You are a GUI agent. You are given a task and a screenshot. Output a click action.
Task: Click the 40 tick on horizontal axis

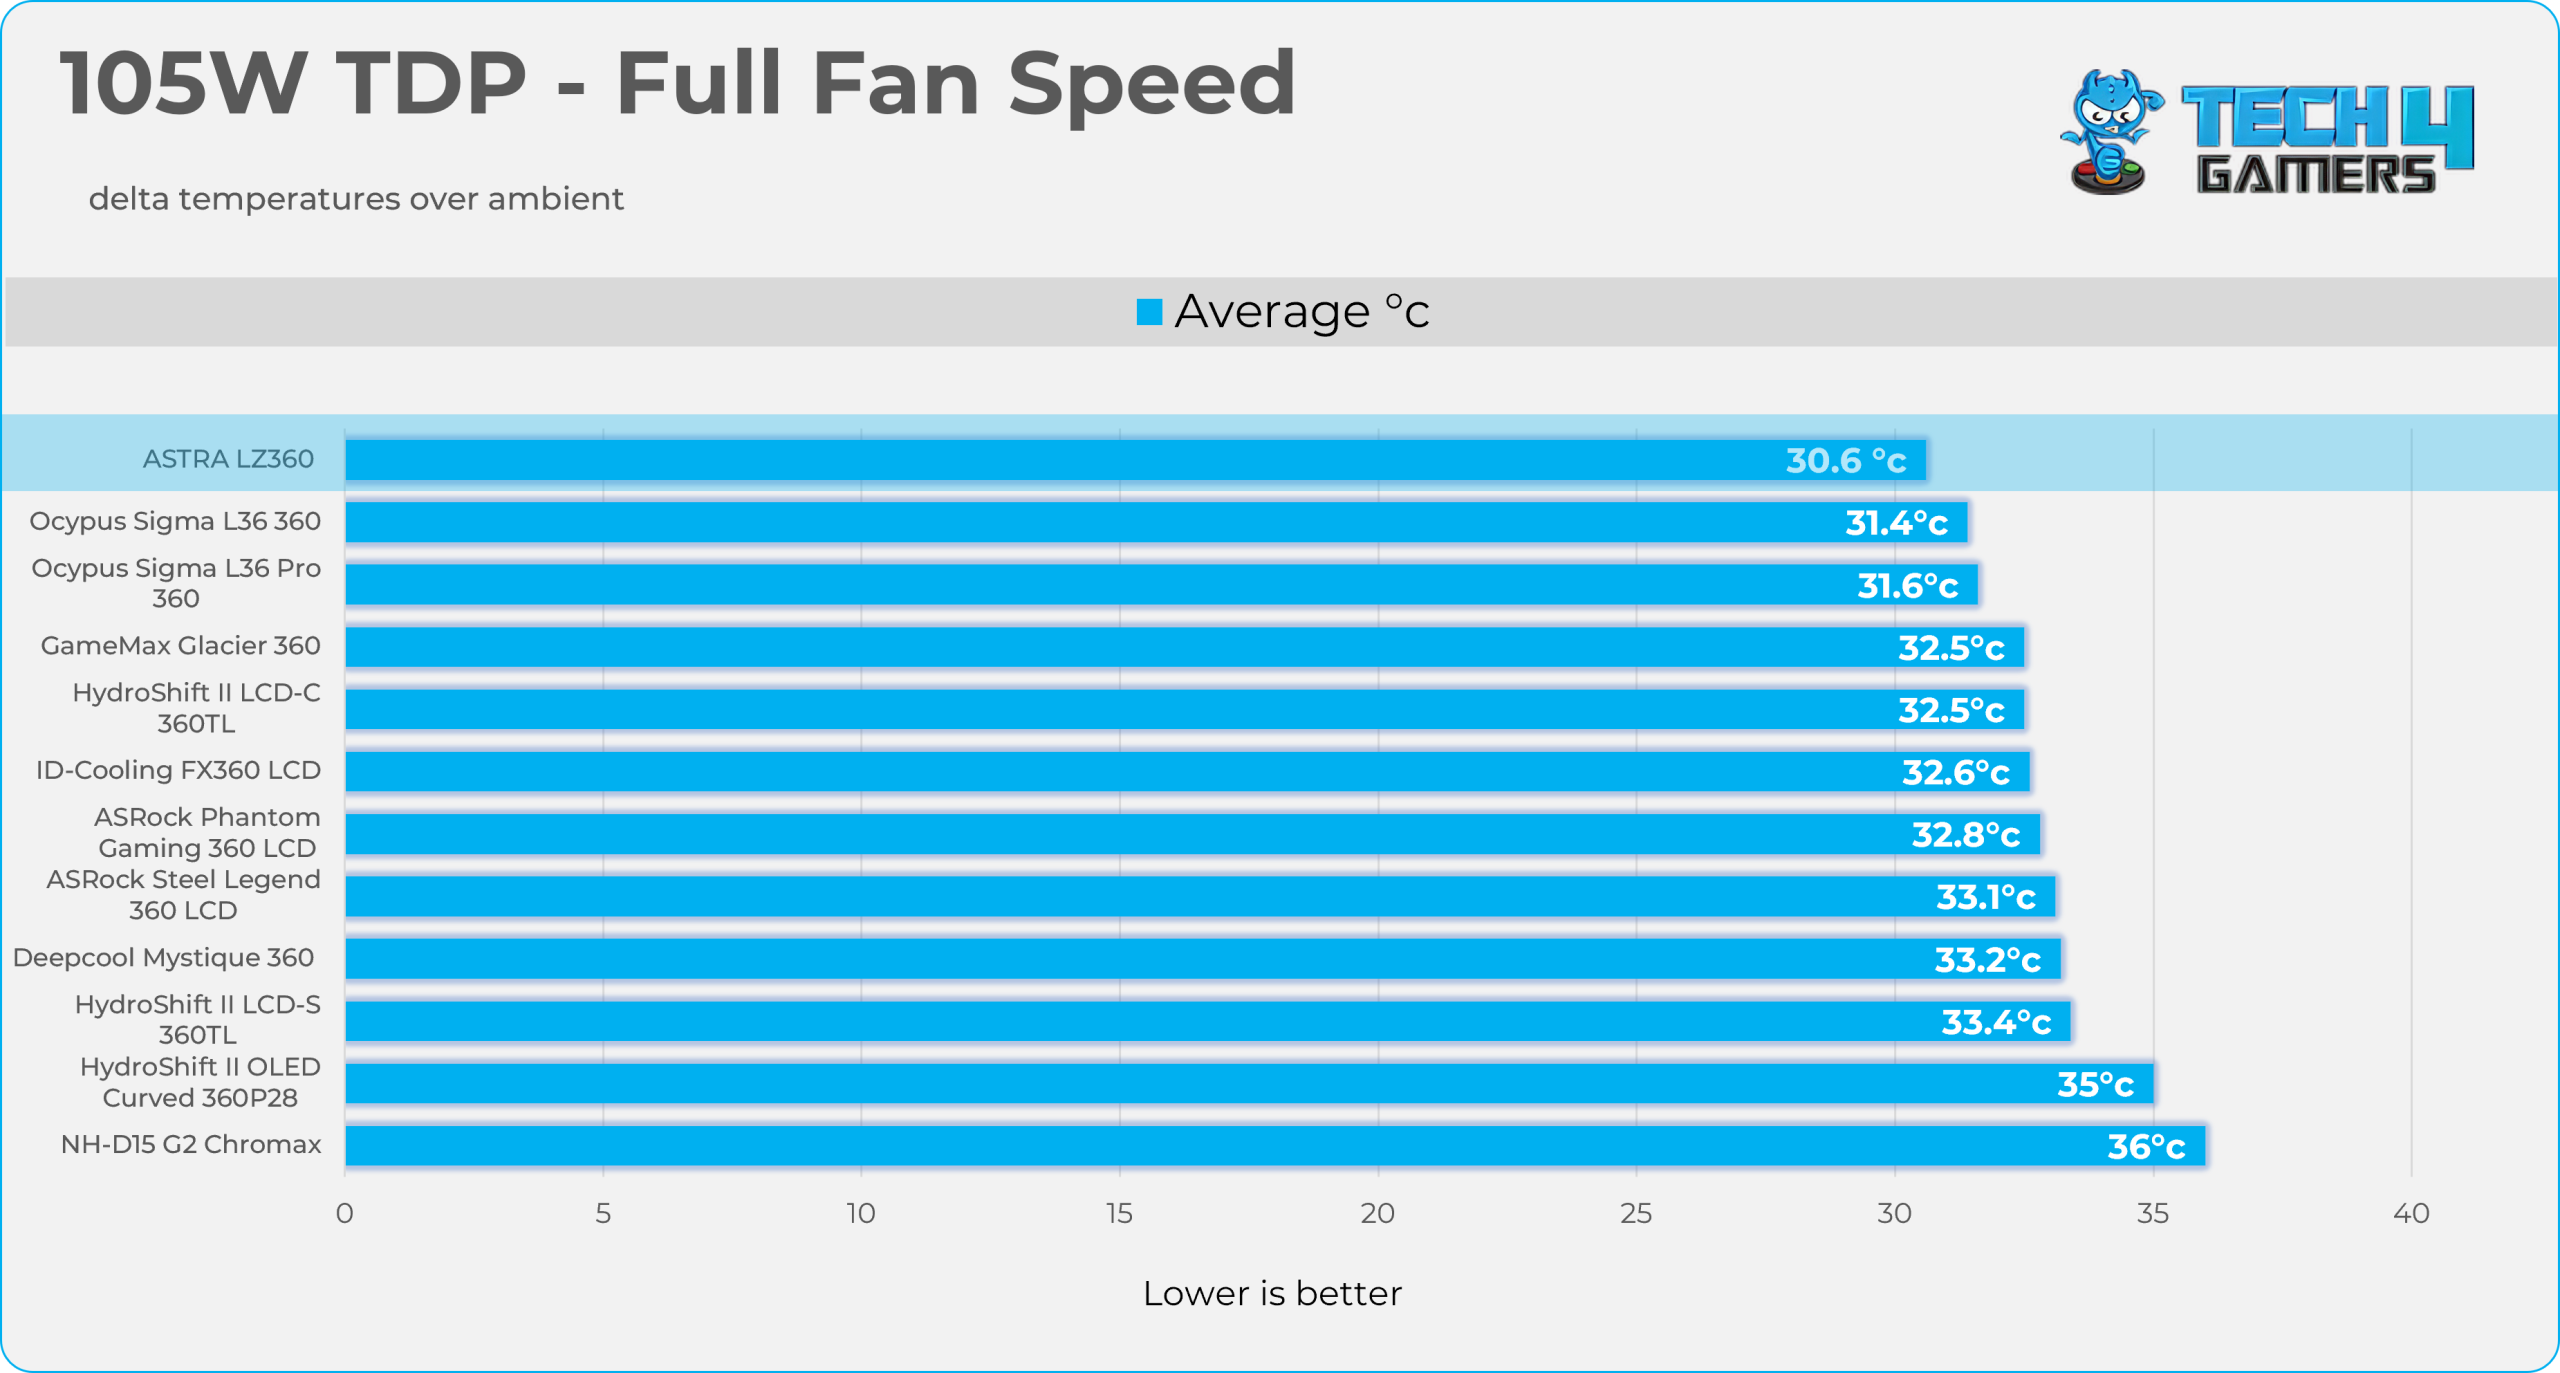(x=2411, y=1213)
